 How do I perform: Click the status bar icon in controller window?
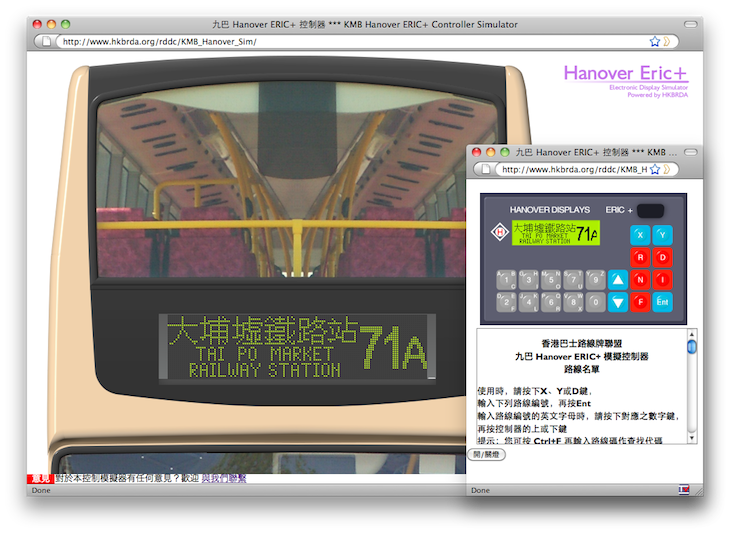[x=684, y=489]
